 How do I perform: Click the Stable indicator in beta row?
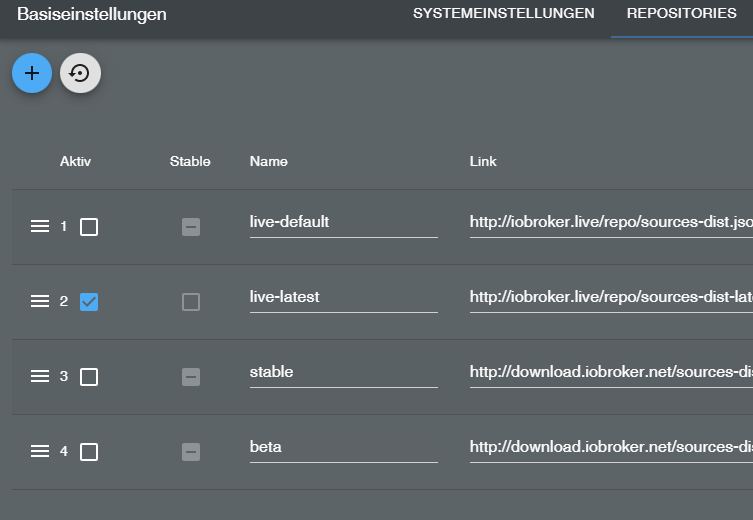click(191, 452)
